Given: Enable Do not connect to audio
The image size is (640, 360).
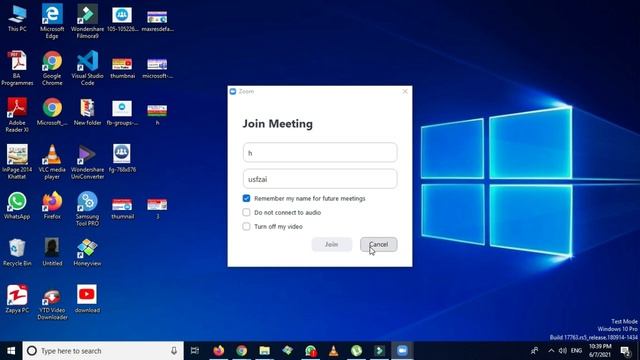Looking at the screenshot, I should 246,212.
